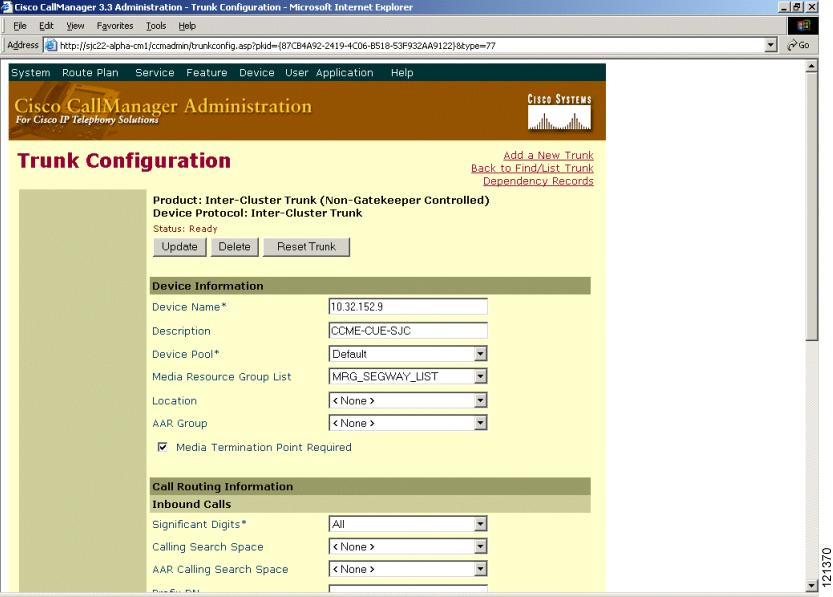Click the Call Routing Information header
833x597 pixels.
click(x=370, y=486)
